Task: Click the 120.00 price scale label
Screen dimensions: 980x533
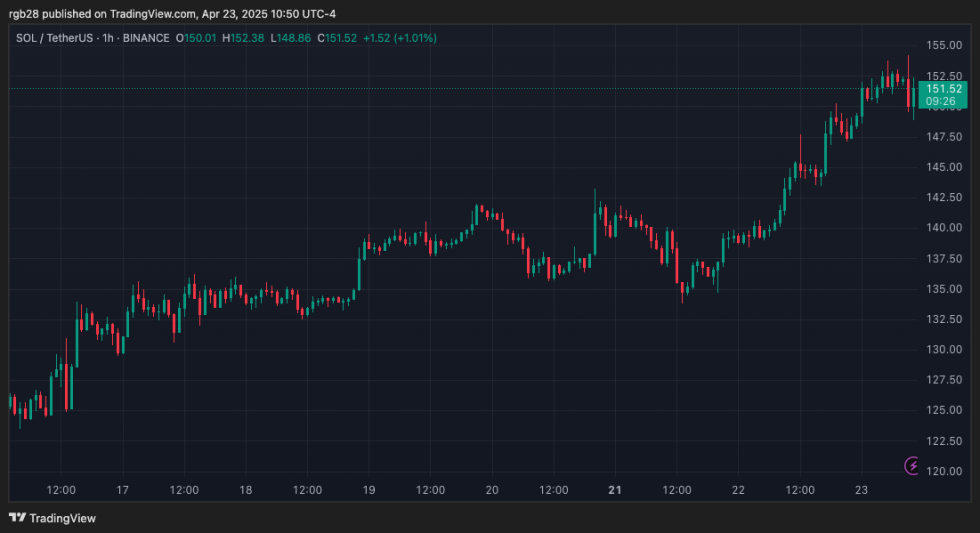Action: point(943,471)
